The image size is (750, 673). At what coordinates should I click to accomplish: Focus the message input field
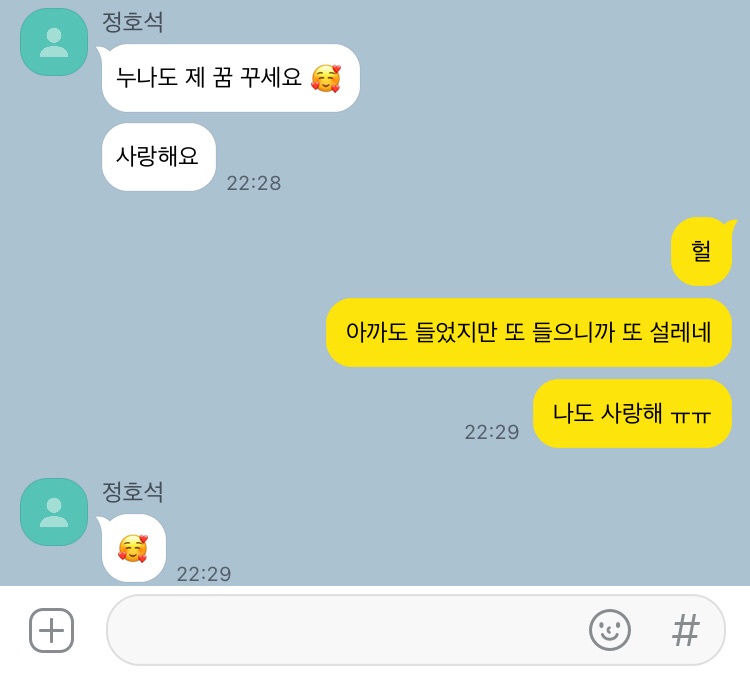tap(416, 630)
